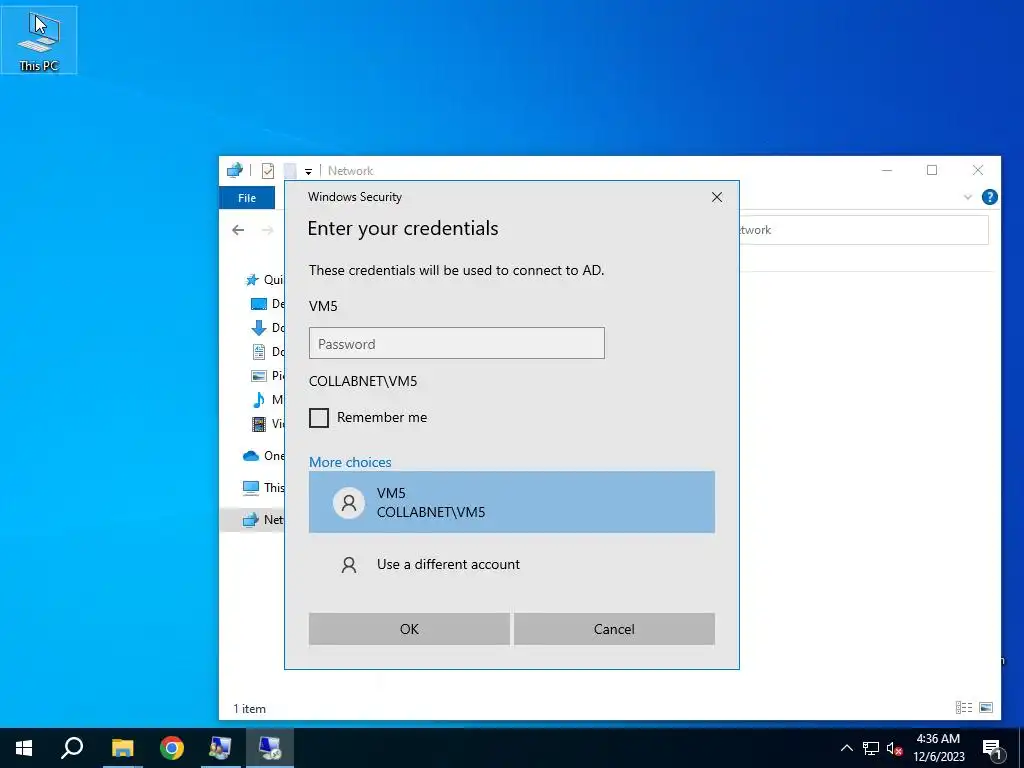1024x768 pixels.
Task: Select Music folder in navigation pane
Action: coord(268,400)
